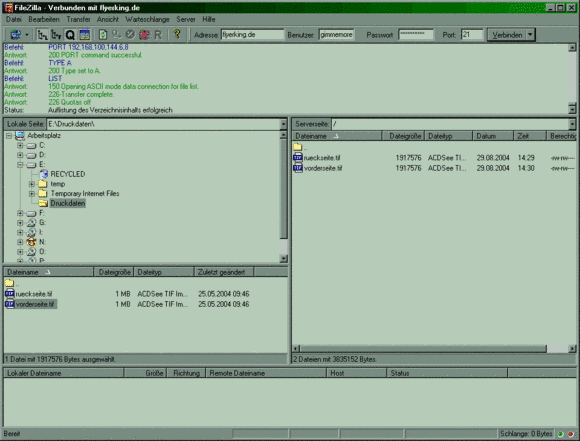Click the G: drive icon
The width and height of the screenshot is (580, 441).
(x=31, y=223)
